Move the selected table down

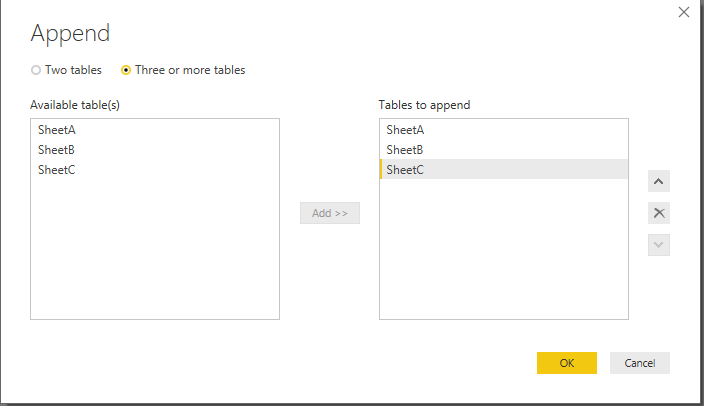click(x=659, y=244)
